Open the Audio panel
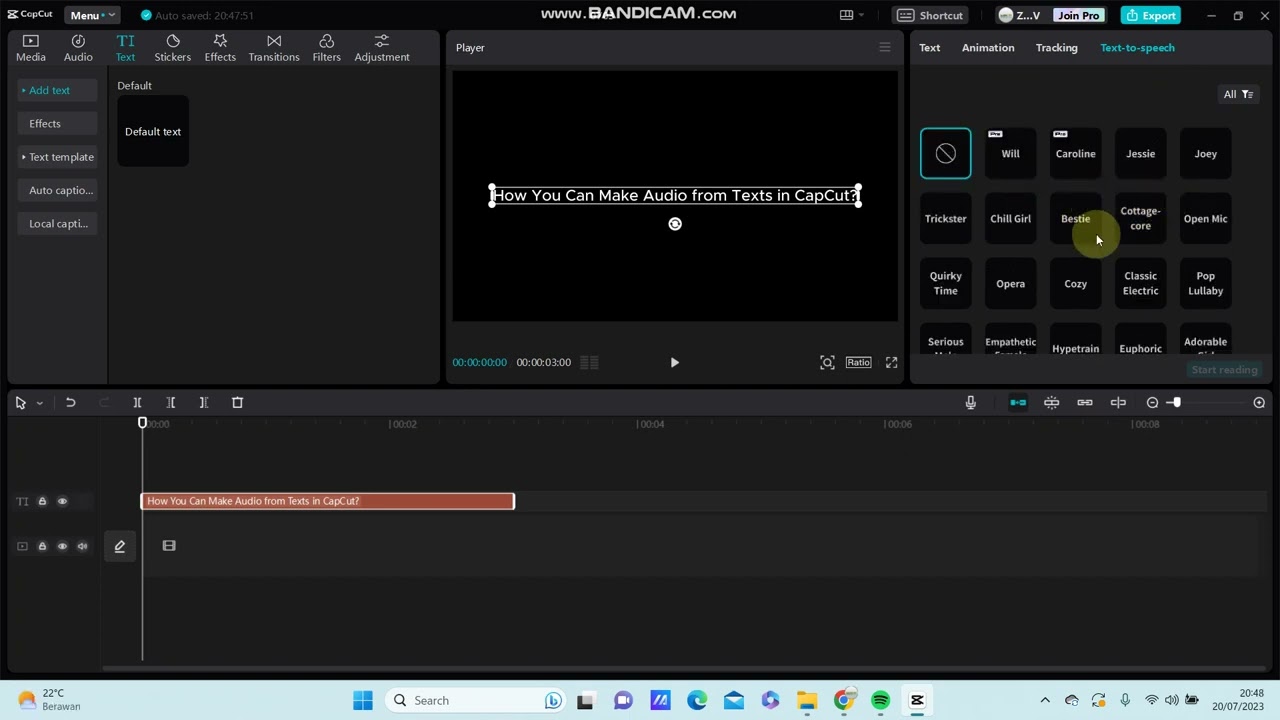This screenshot has width=1280, height=720. click(78, 47)
